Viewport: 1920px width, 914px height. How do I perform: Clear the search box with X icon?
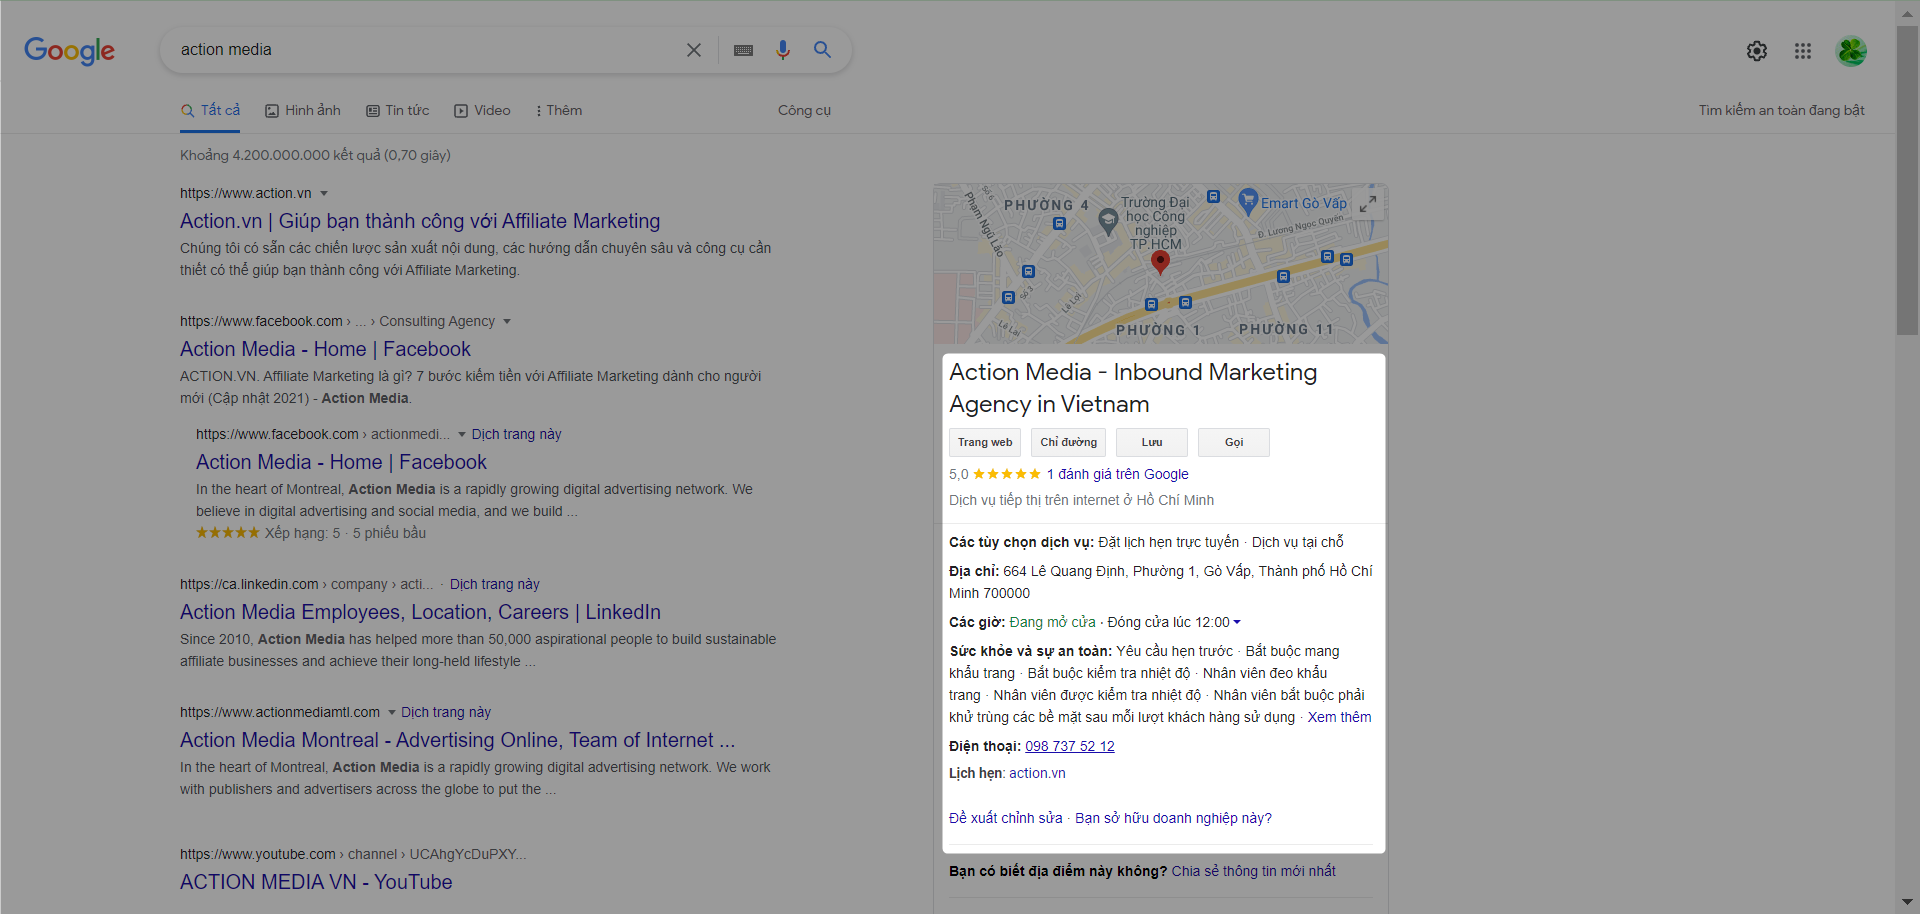[693, 50]
